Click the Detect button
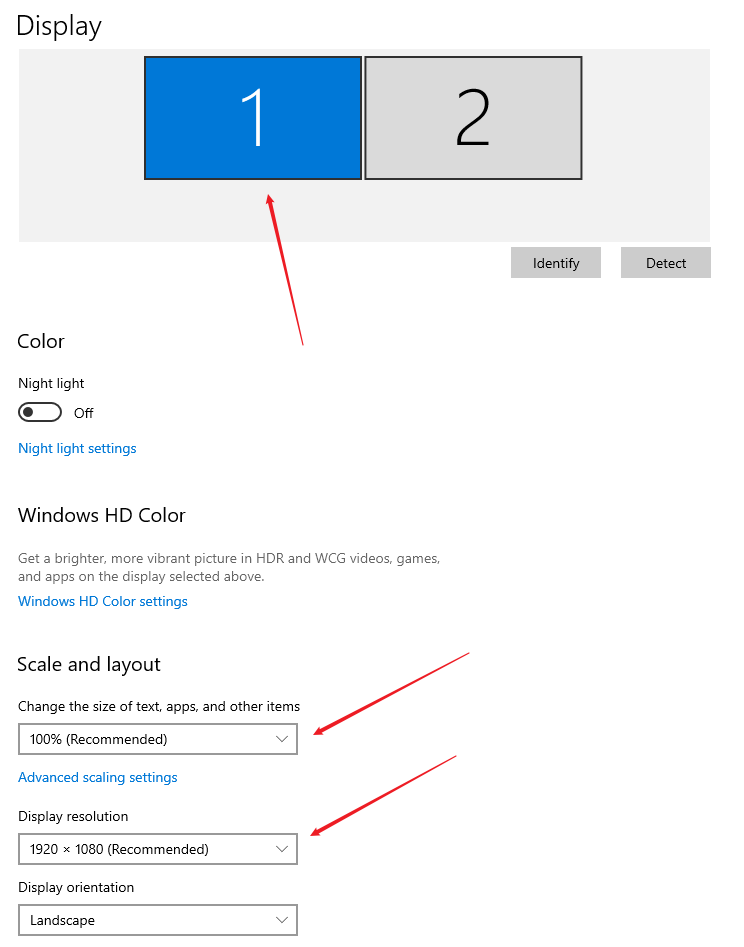 point(665,263)
